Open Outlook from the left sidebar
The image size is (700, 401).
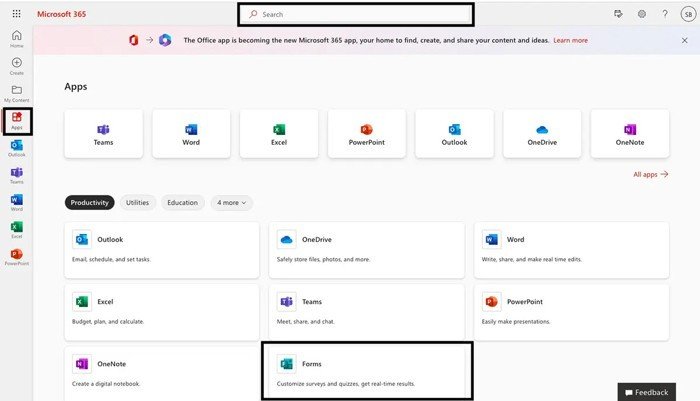point(16,148)
